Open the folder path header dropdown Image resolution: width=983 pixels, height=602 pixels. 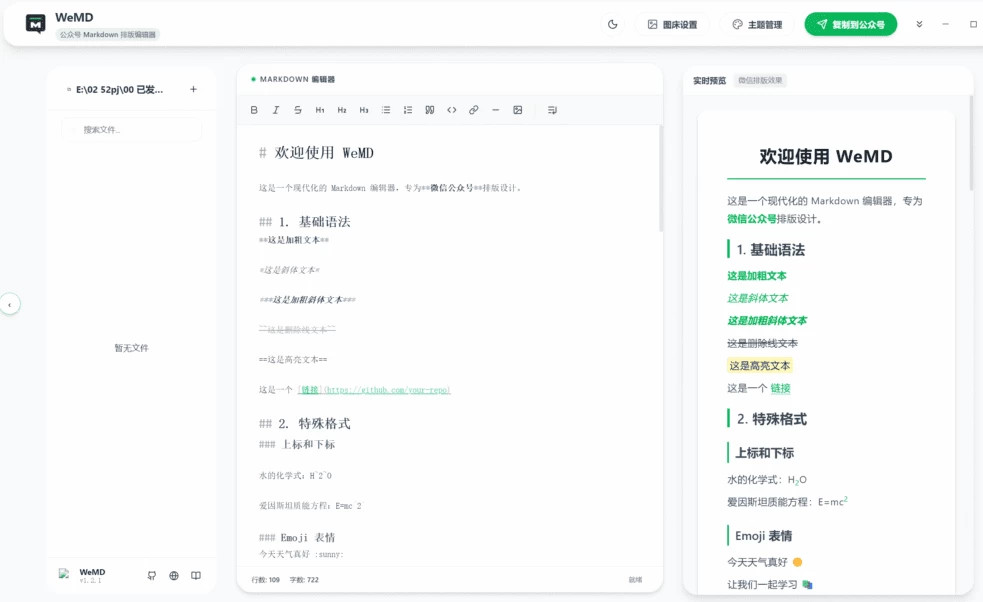(x=120, y=90)
